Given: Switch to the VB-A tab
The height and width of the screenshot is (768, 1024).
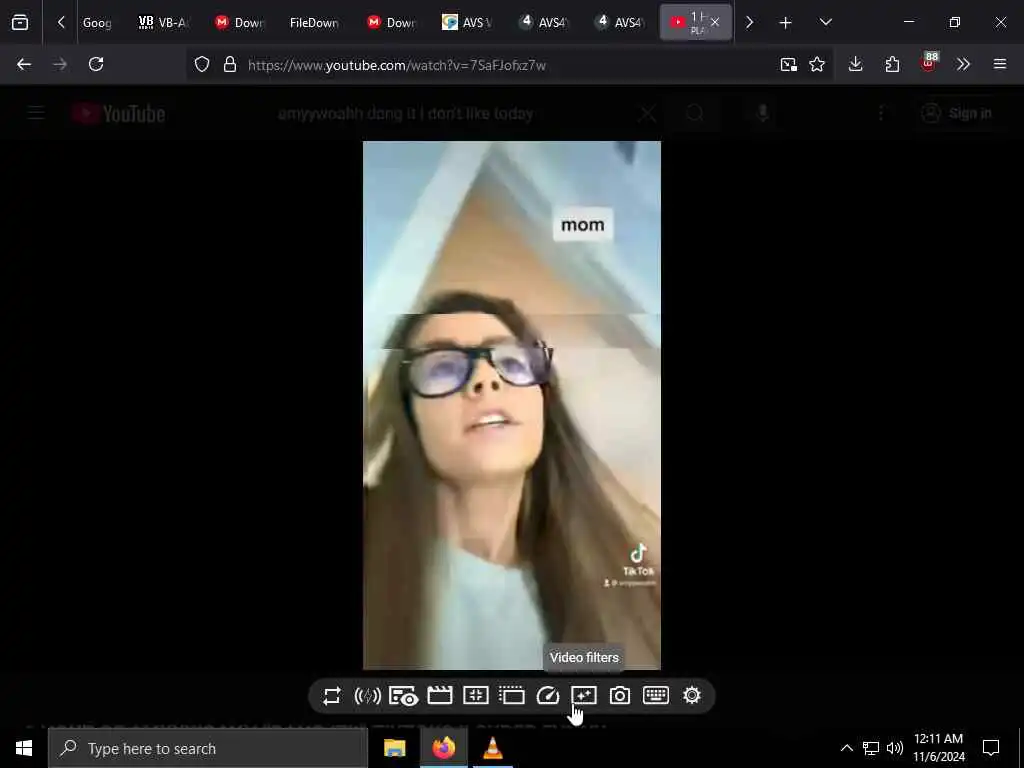Looking at the screenshot, I should [163, 23].
